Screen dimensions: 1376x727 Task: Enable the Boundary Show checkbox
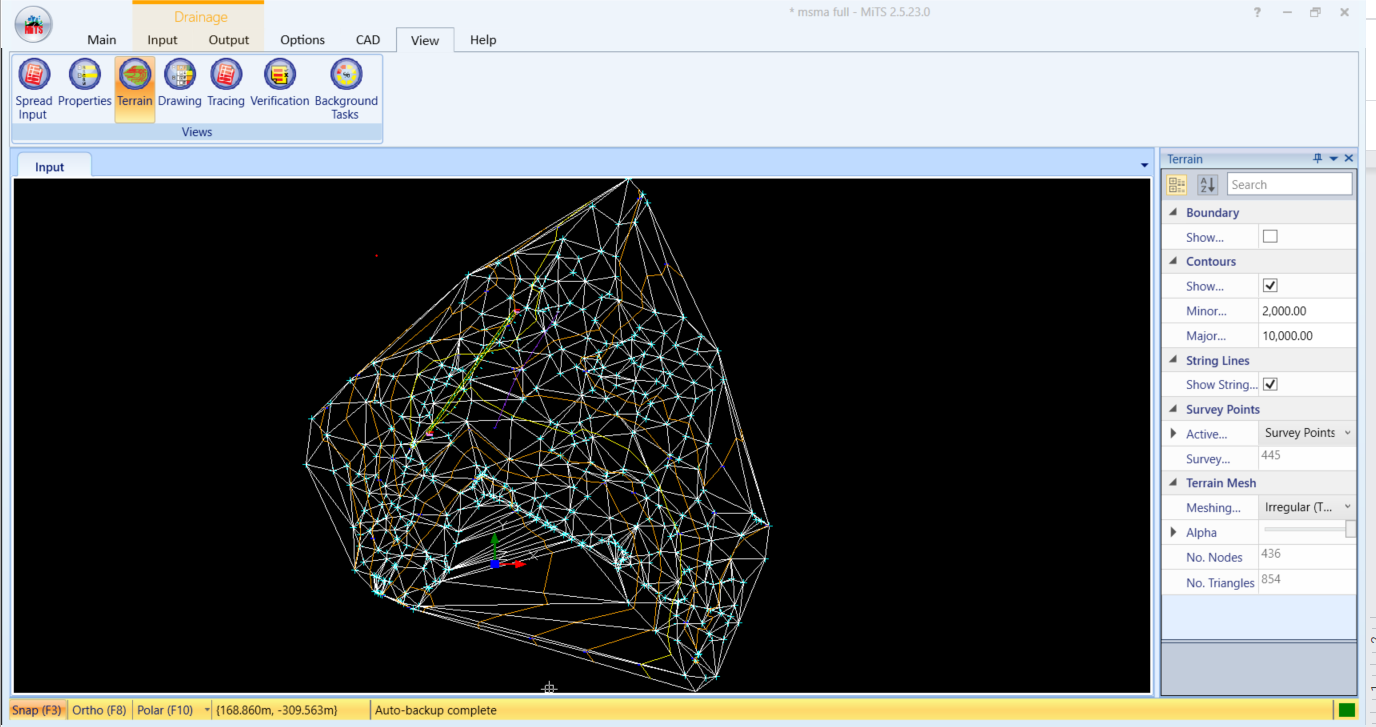click(1270, 237)
